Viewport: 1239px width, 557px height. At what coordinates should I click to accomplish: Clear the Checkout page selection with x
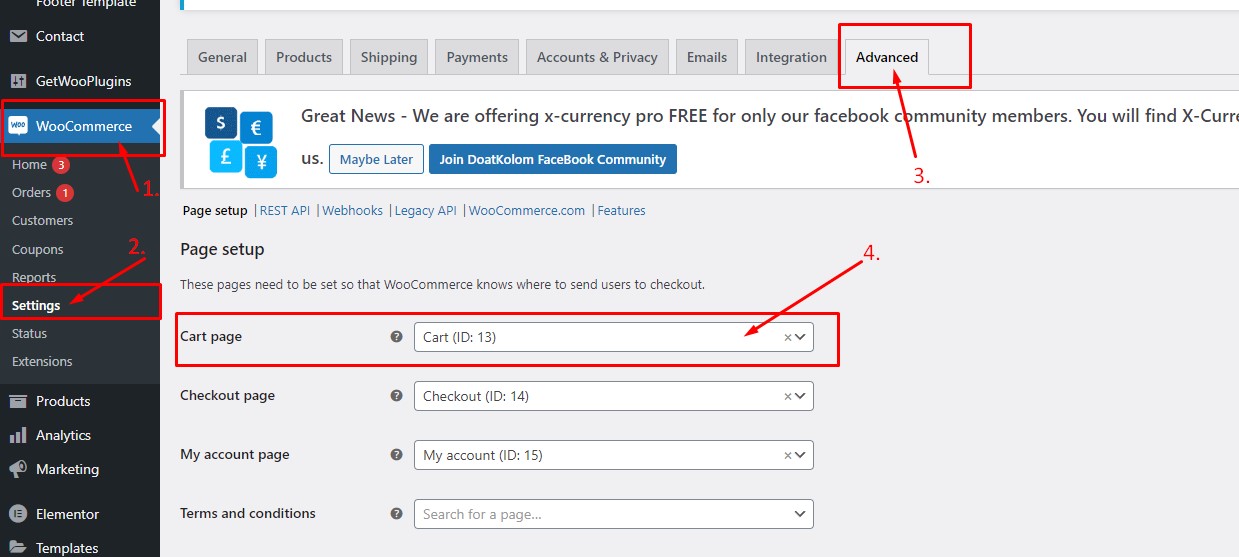click(x=787, y=397)
